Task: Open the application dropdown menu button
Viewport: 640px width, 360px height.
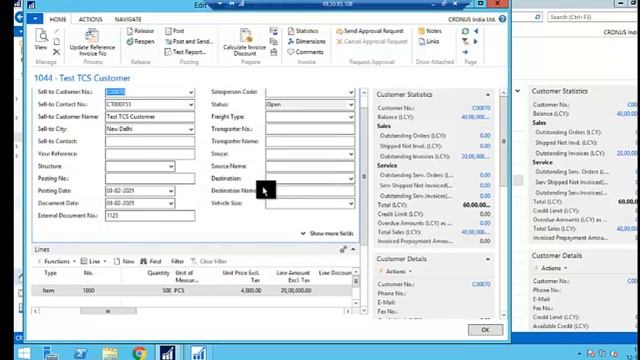Action: 35,19
